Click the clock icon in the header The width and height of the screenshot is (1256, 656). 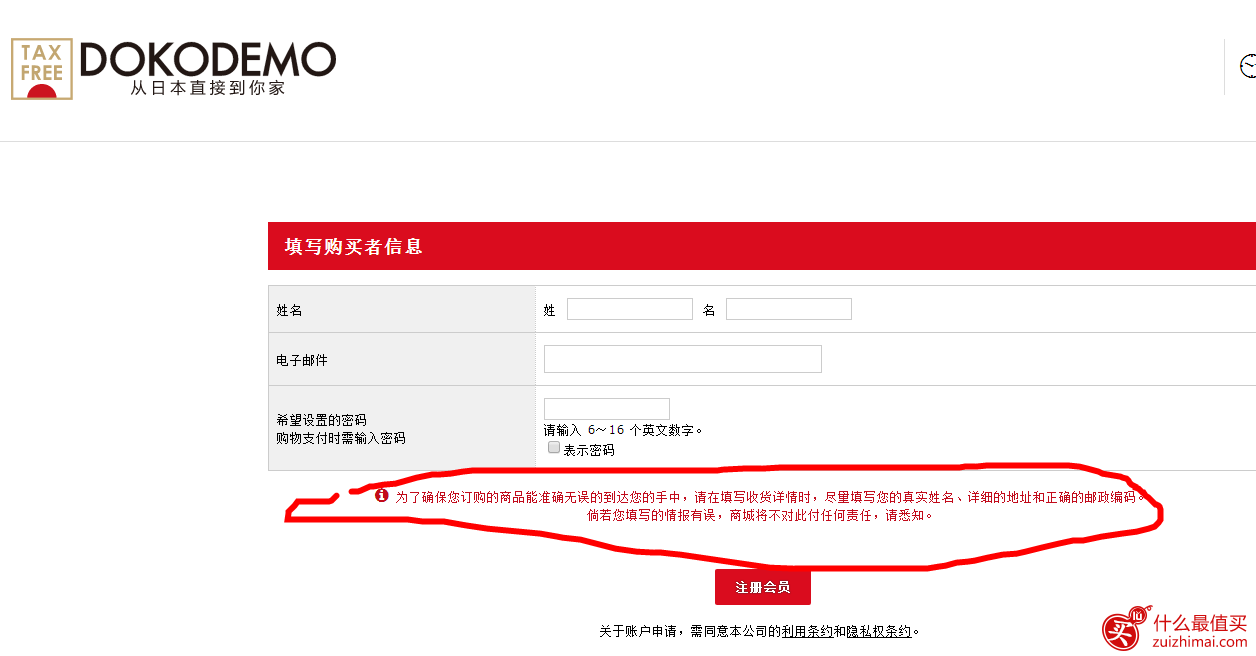pos(1248,66)
